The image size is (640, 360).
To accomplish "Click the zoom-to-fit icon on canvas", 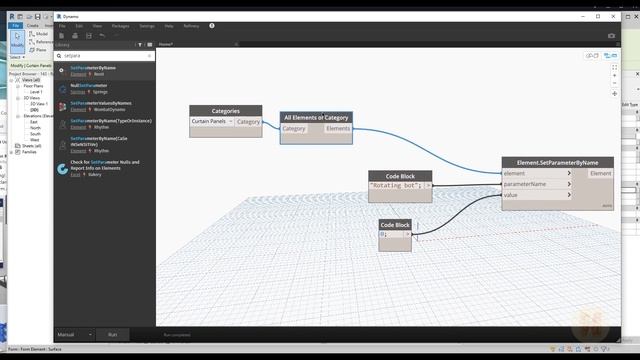I will 614,67.
